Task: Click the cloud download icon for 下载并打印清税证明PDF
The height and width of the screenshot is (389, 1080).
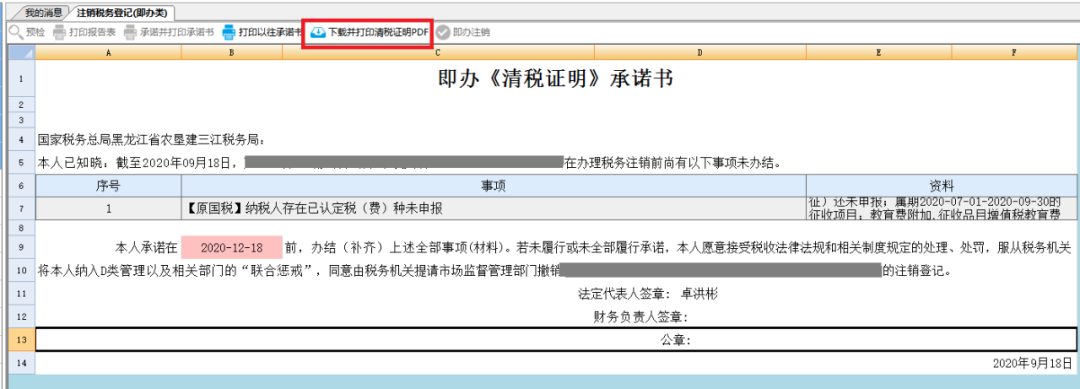Action: click(318, 32)
